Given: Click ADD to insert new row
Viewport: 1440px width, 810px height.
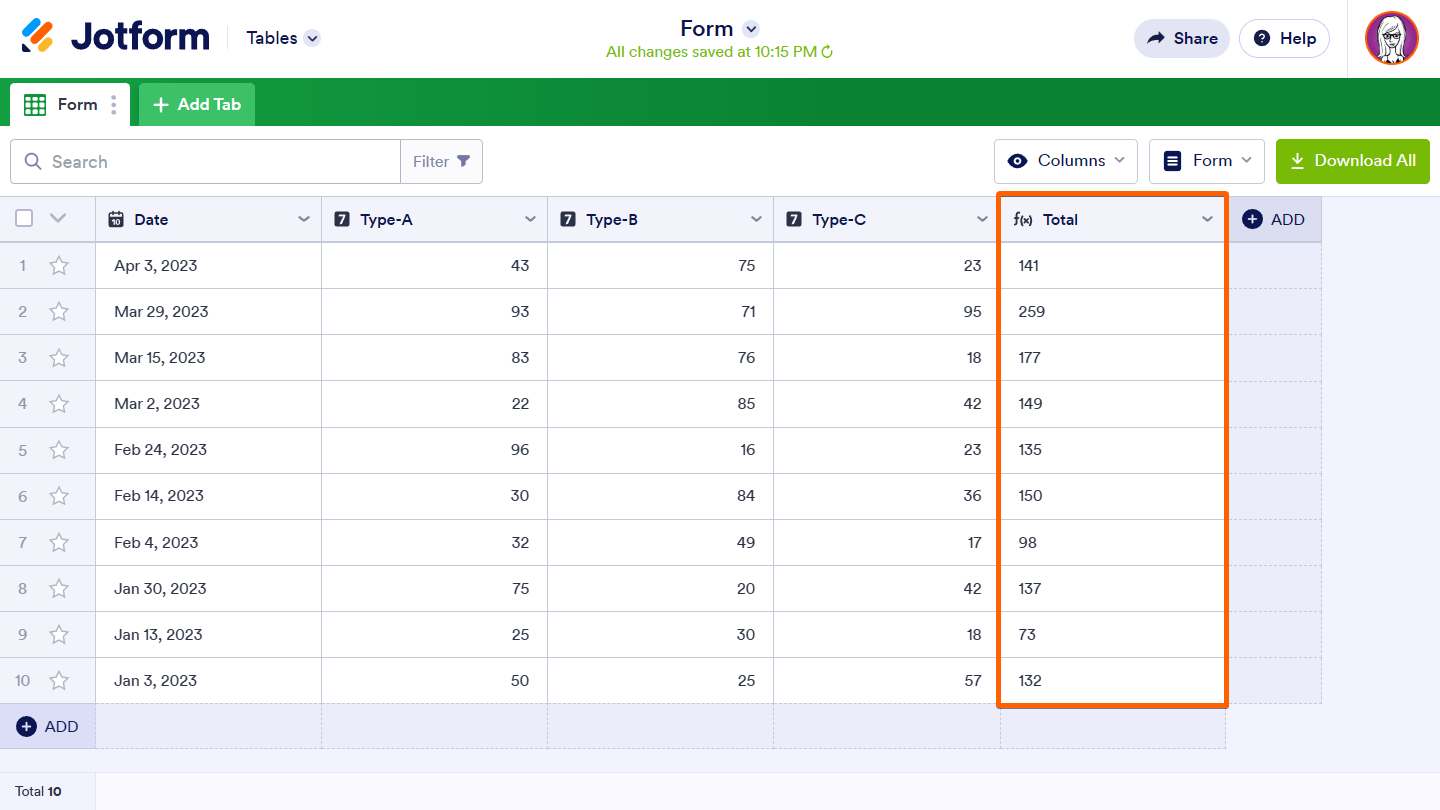Looking at the screenshot, I should (x=48, y=727).
